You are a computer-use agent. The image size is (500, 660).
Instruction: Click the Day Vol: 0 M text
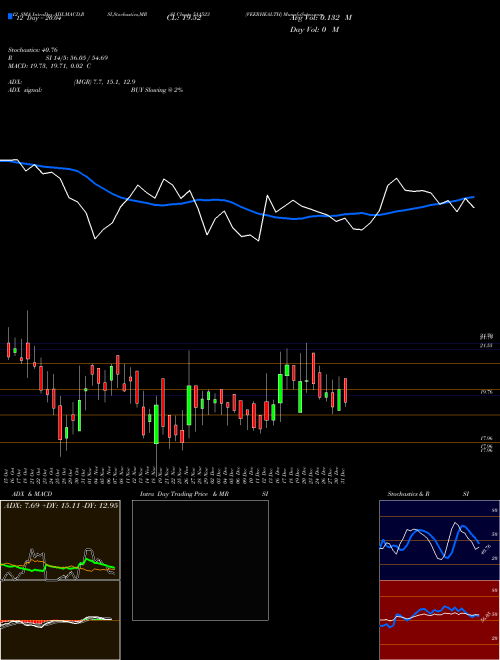(x=314, y=29)
